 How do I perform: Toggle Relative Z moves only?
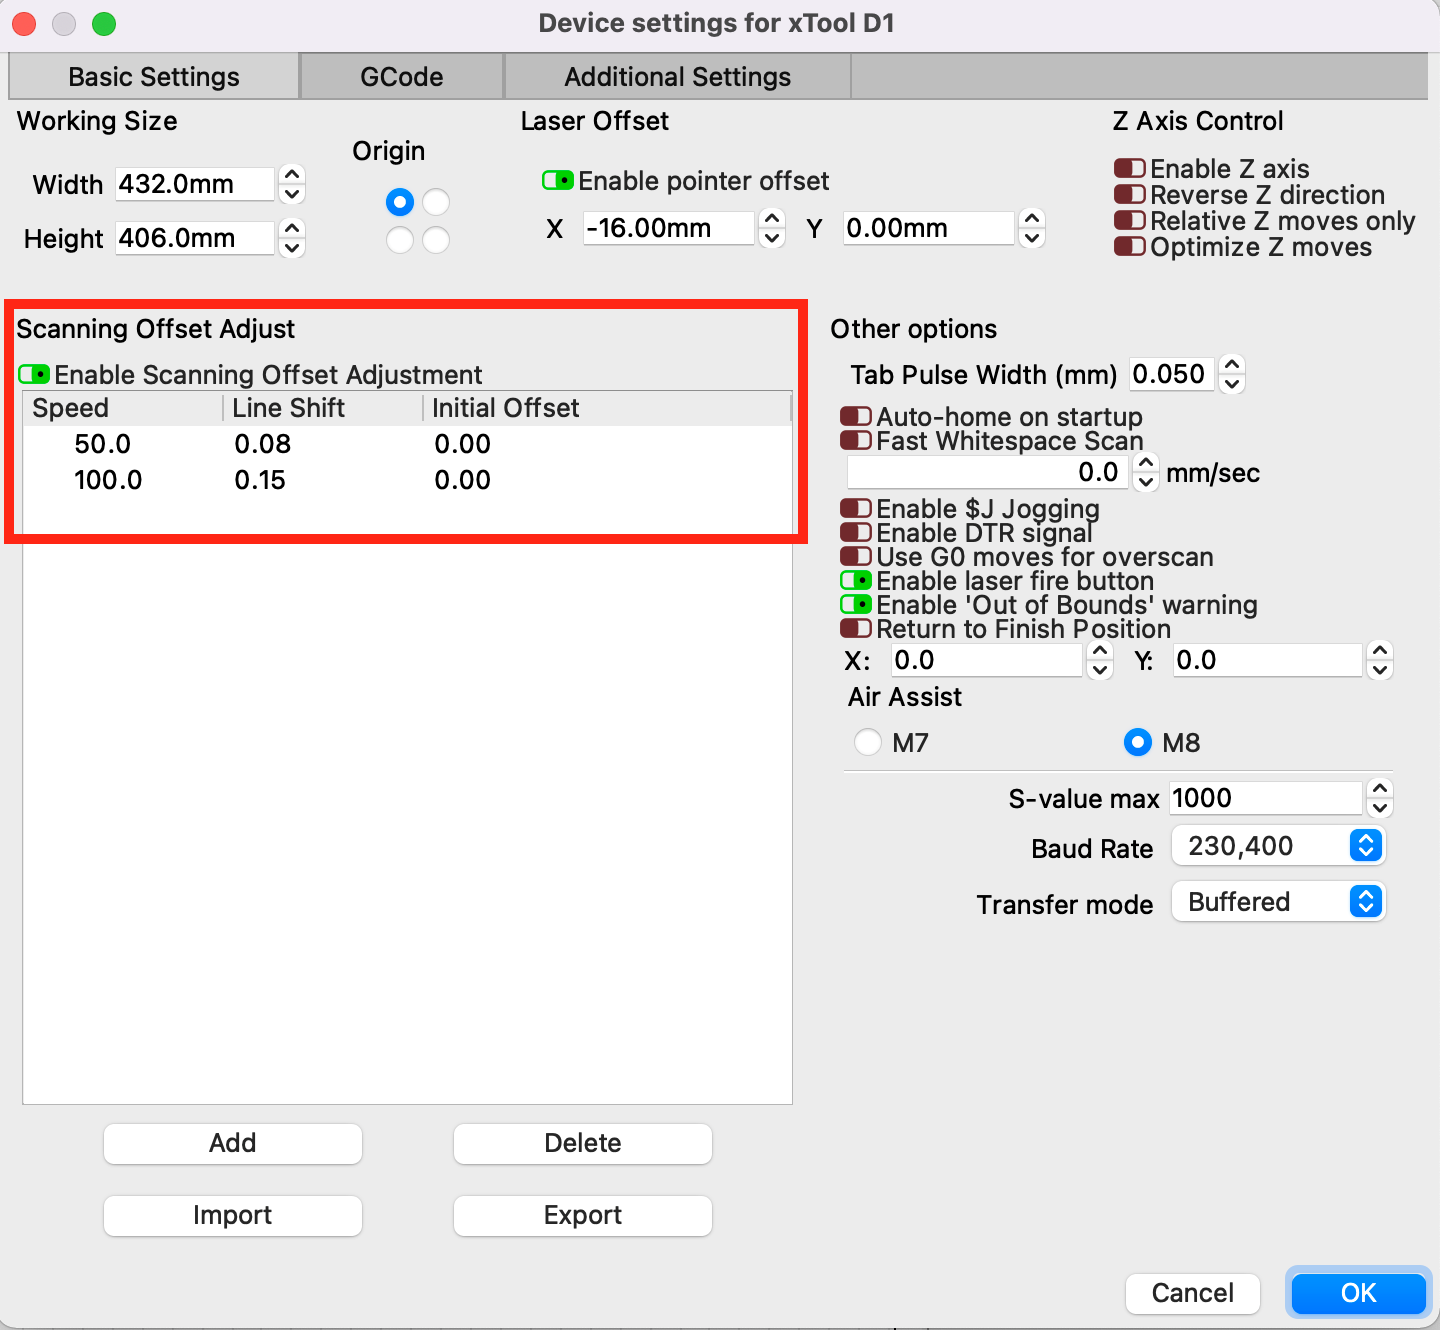[x=1130, y=220]
